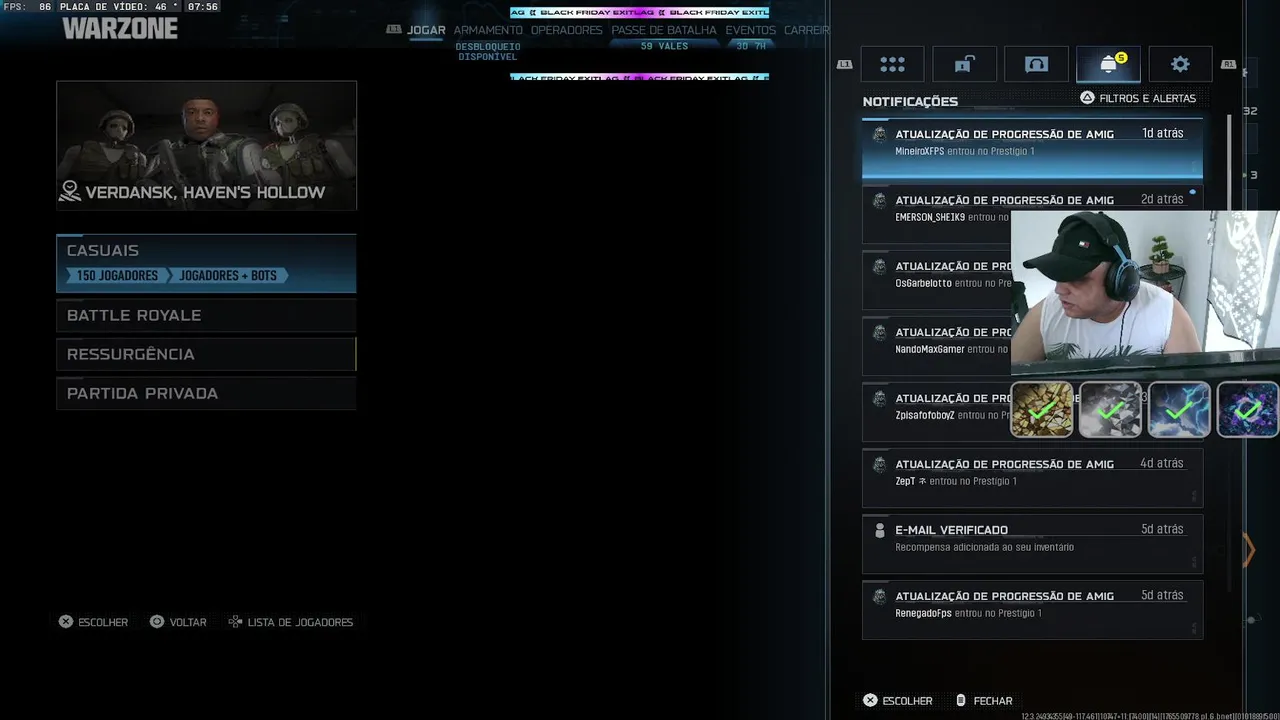Select the Ressurgência mode

[x=206, y=354]
